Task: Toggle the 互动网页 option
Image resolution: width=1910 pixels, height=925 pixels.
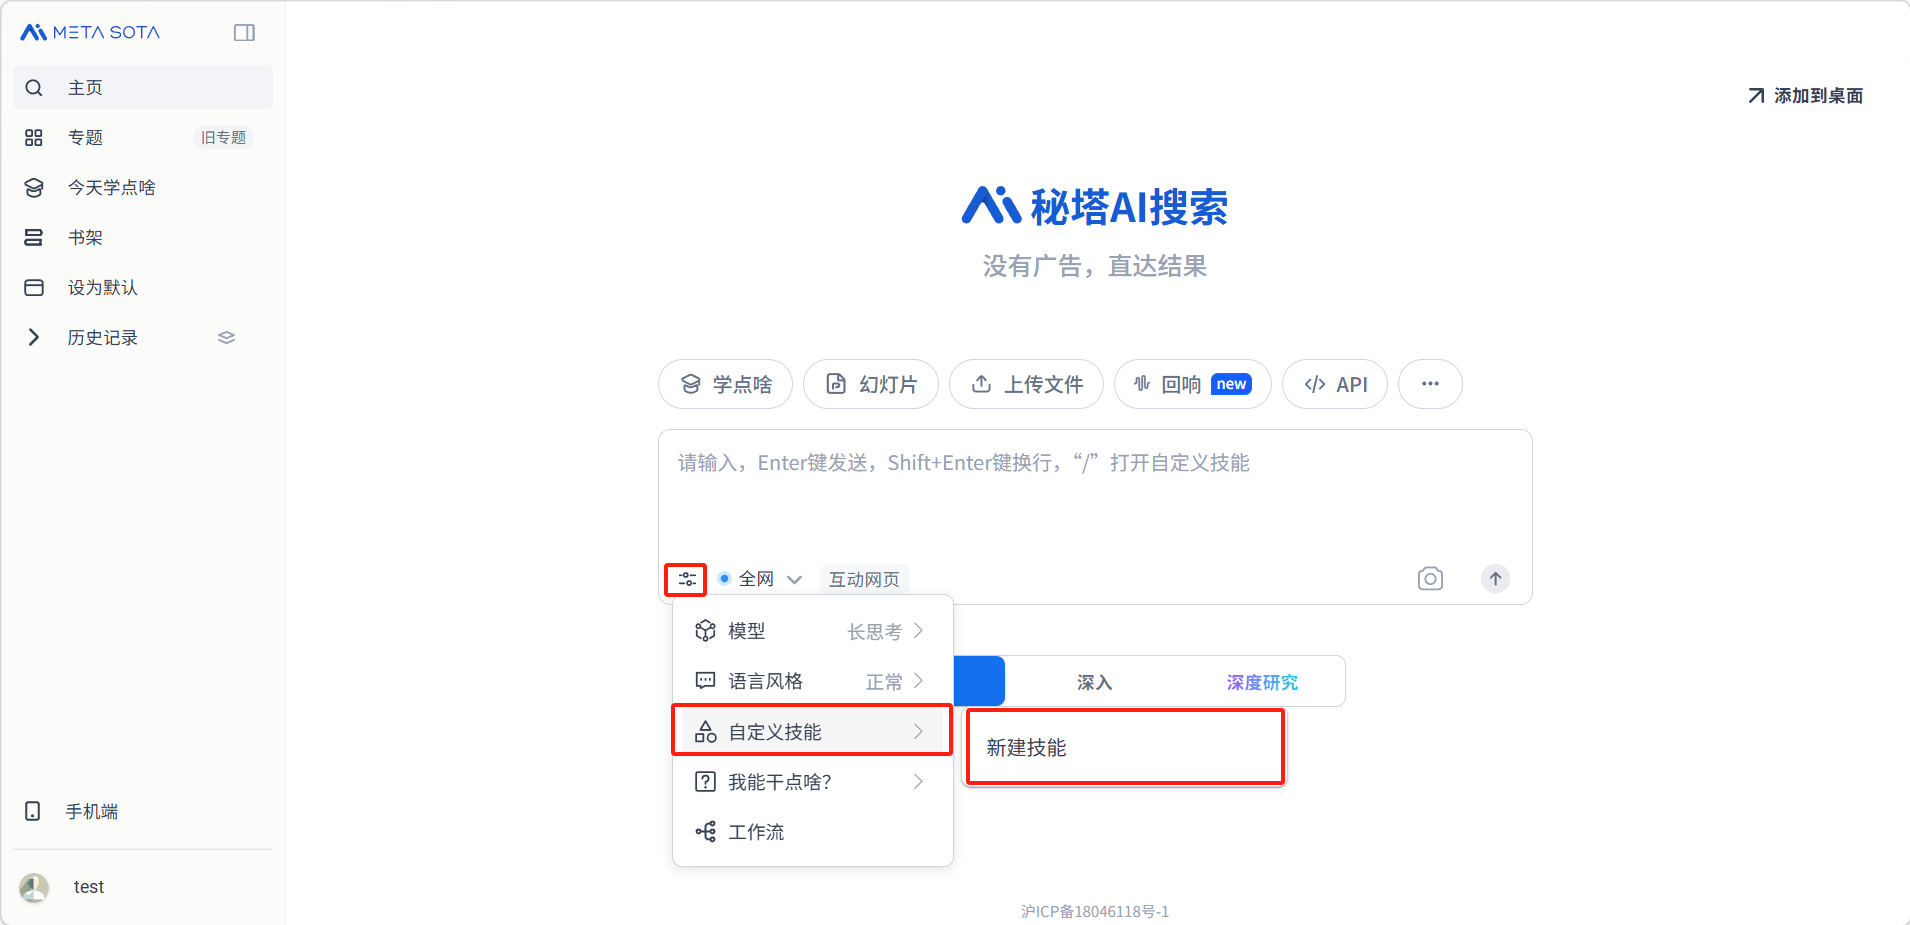Action: 864,579
